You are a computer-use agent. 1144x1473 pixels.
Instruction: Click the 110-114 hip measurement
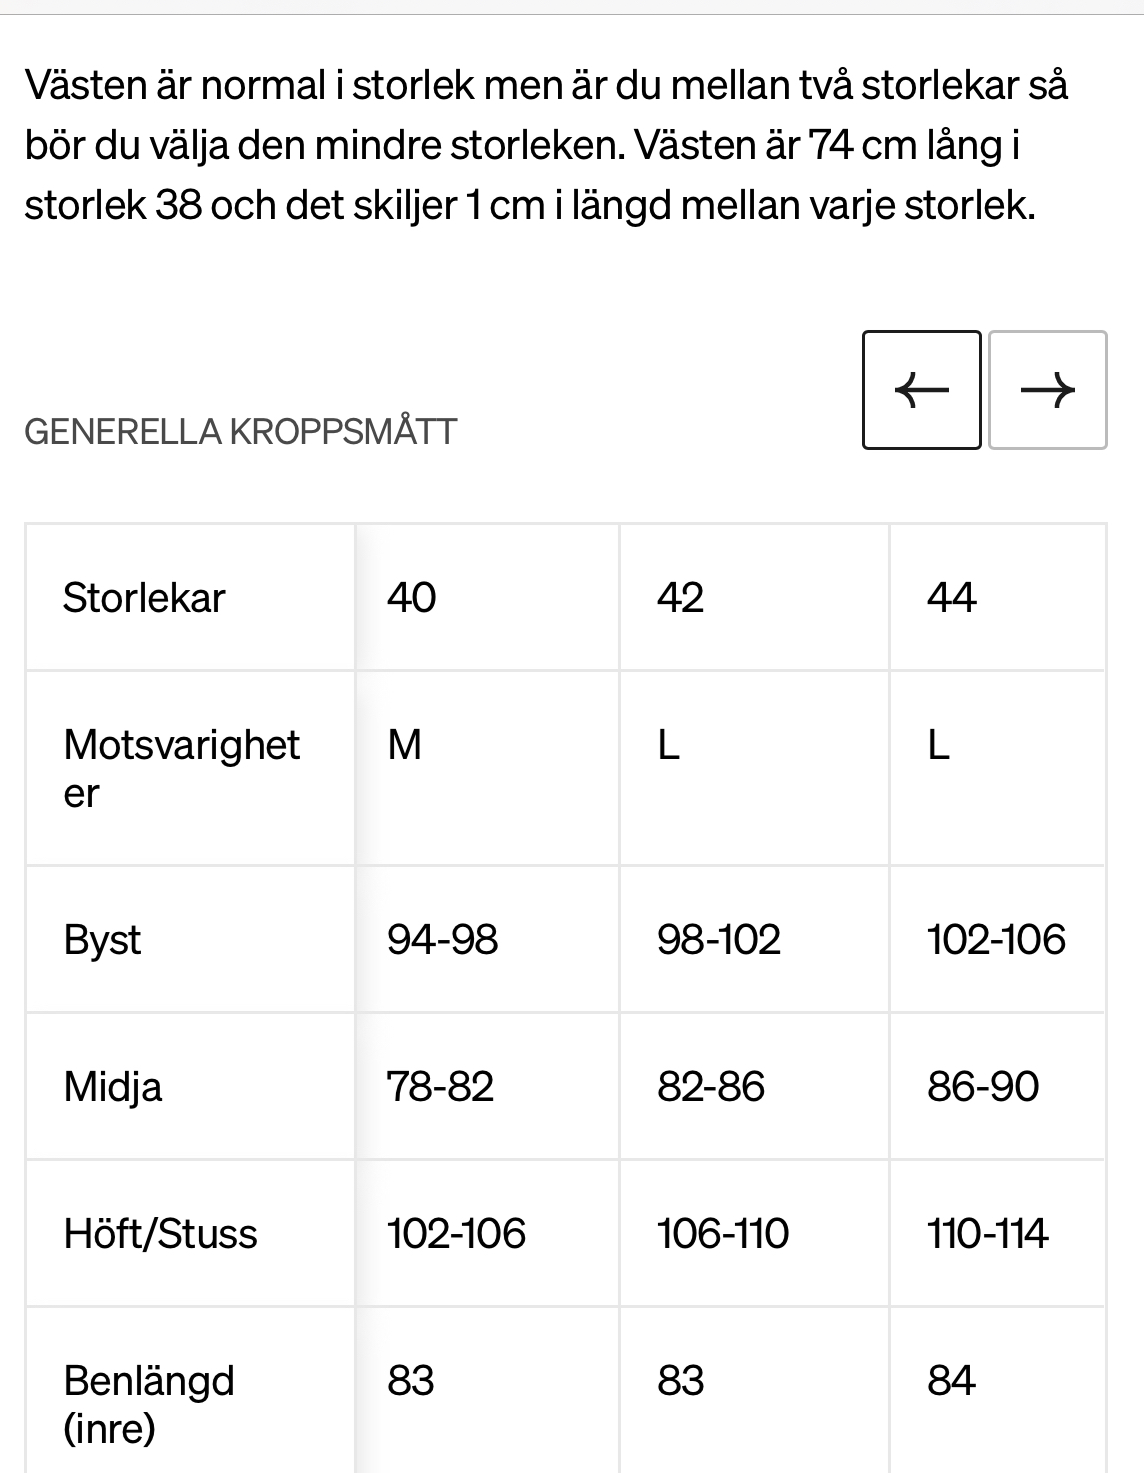coord(987,1234)
